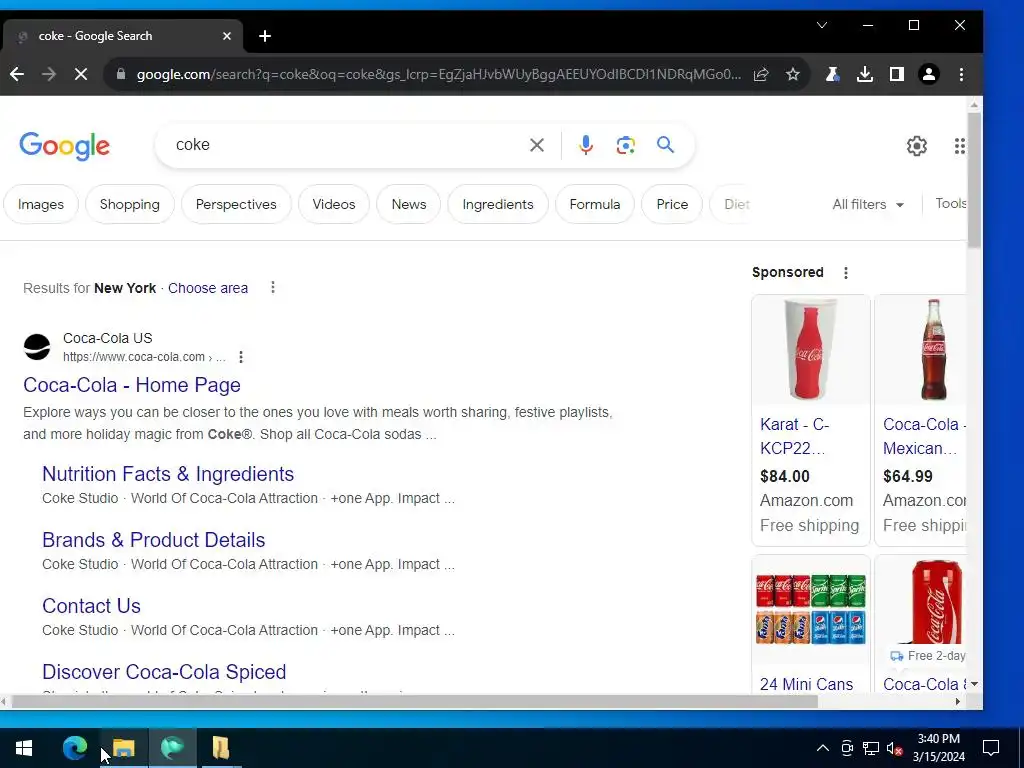This screenshot has width=1024, height=768.
Task: Go to the Google logo home
Action: point(65,146)
